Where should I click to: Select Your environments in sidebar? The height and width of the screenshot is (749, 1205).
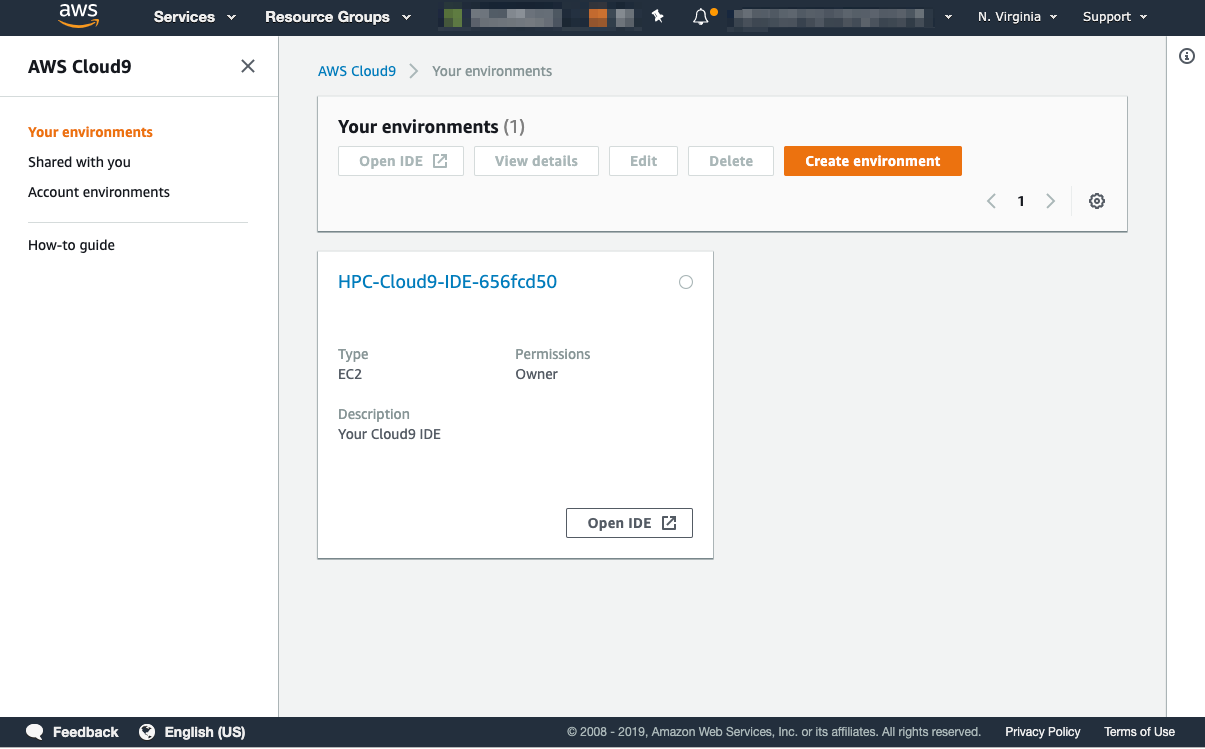tap(90, 132)
